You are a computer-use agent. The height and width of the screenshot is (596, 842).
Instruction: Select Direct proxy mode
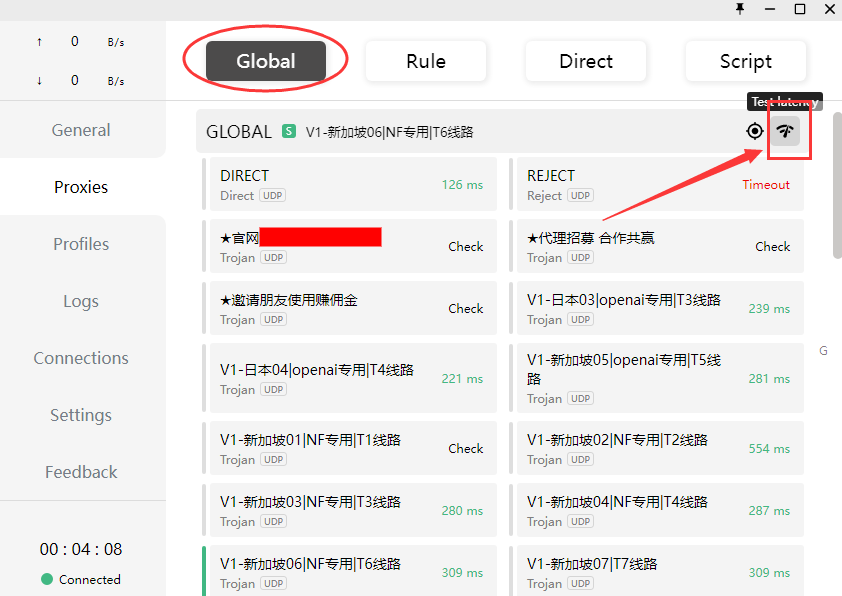tap(585, 61)
